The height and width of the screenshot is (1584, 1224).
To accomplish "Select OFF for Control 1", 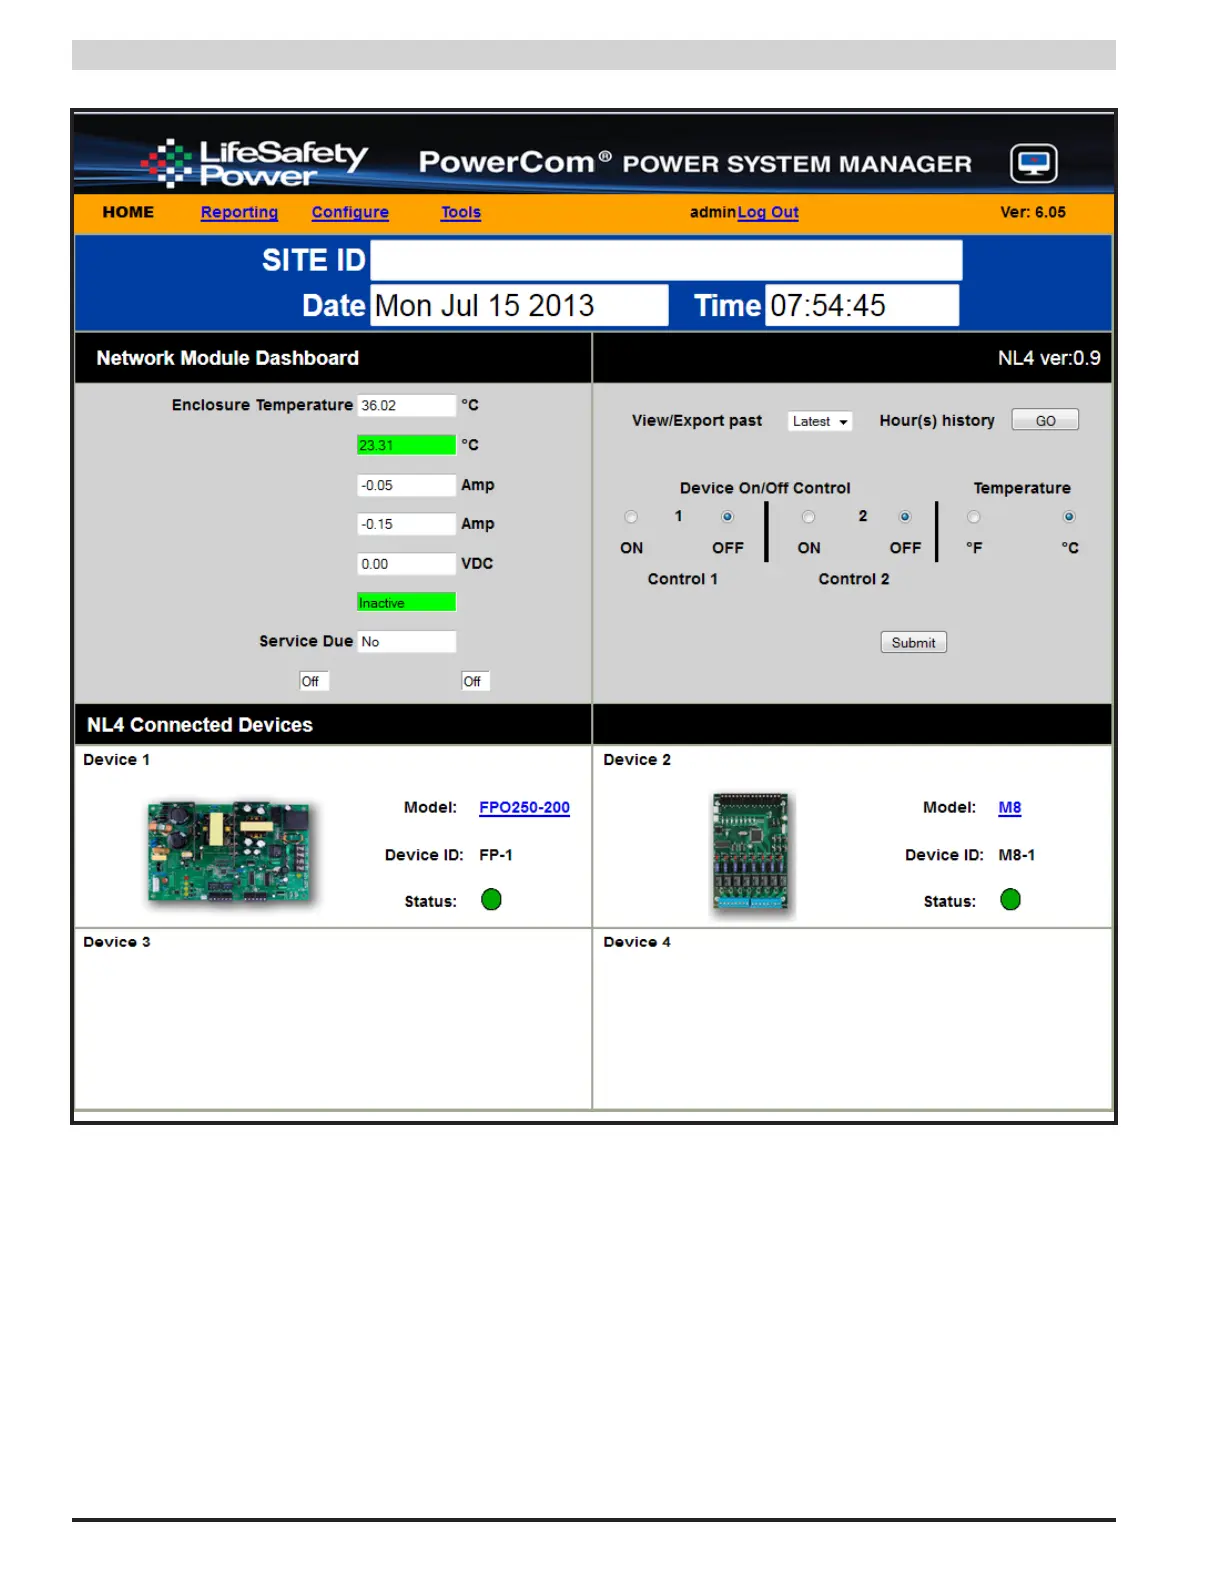I will click(x=727, y=517).
